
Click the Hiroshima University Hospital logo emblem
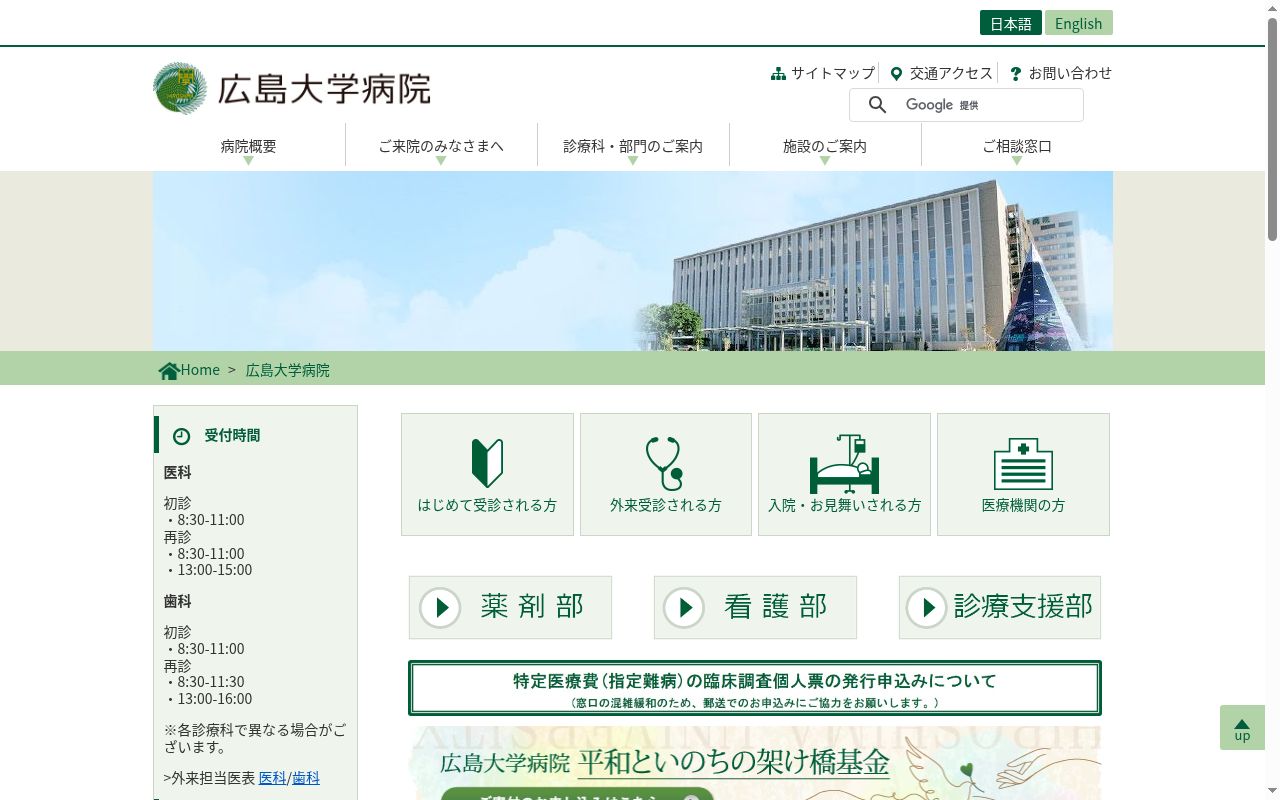(180, 88)
